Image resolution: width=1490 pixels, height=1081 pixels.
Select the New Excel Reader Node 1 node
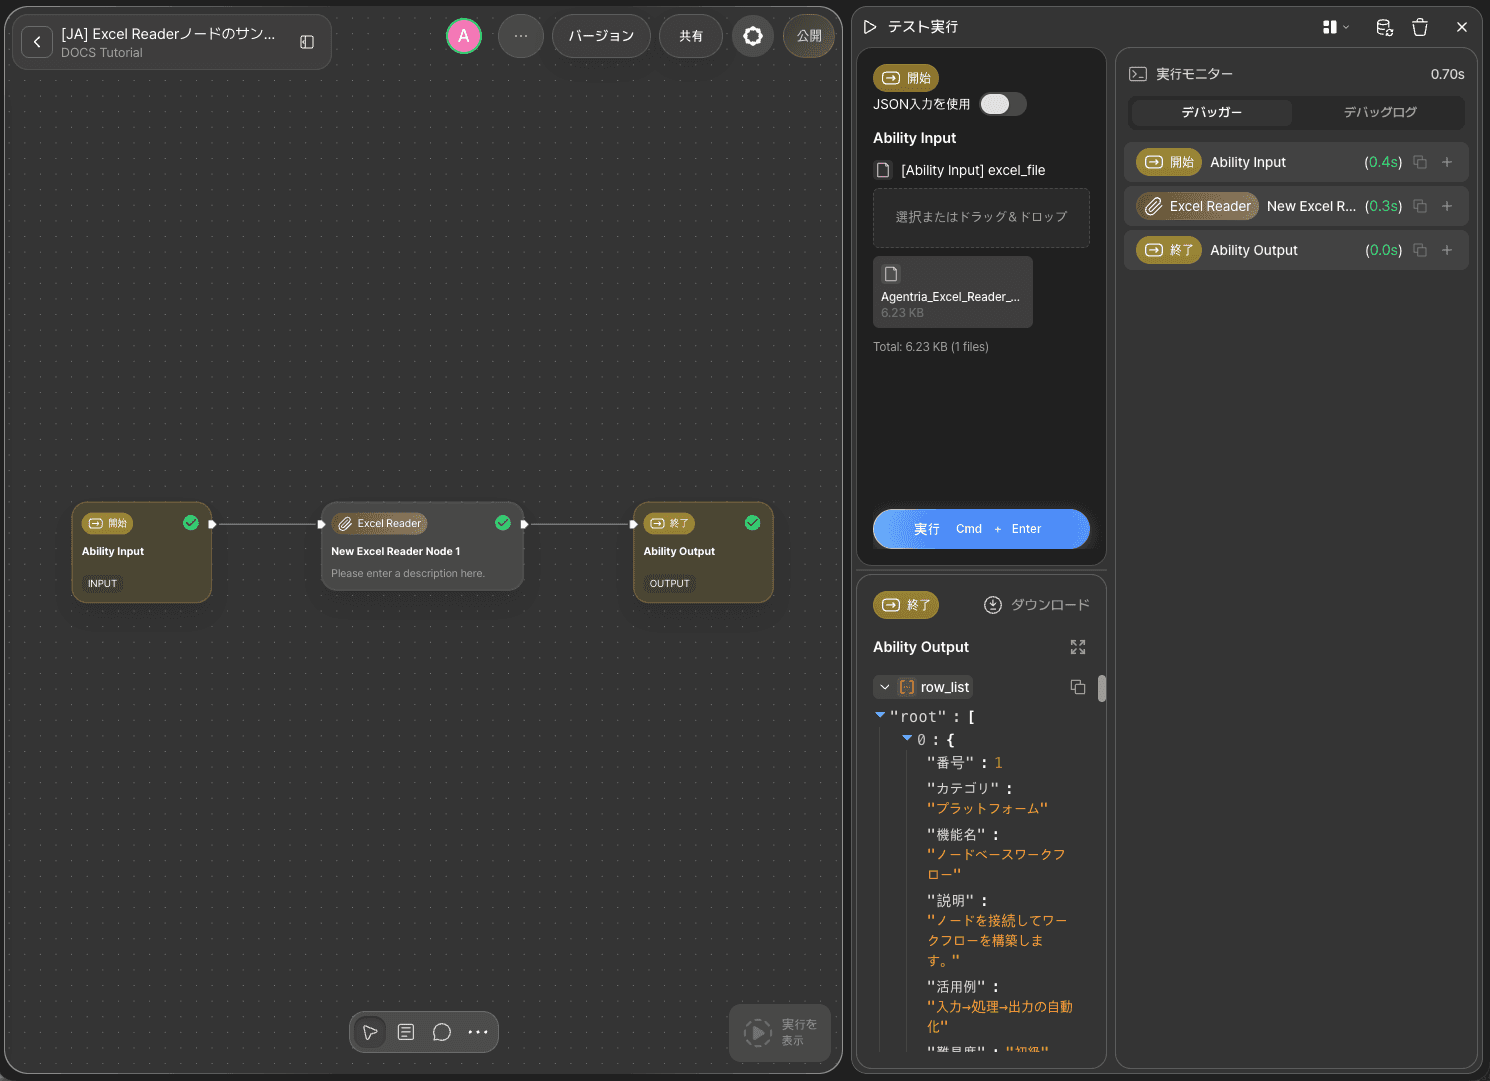coord(422,546)
